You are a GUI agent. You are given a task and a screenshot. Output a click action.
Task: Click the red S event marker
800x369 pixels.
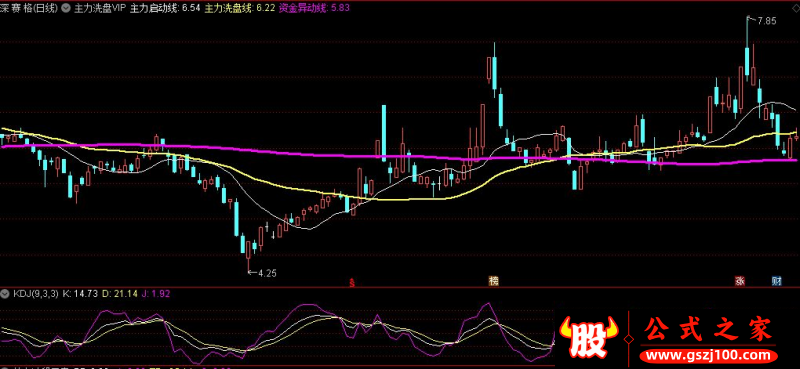(351, 282)
